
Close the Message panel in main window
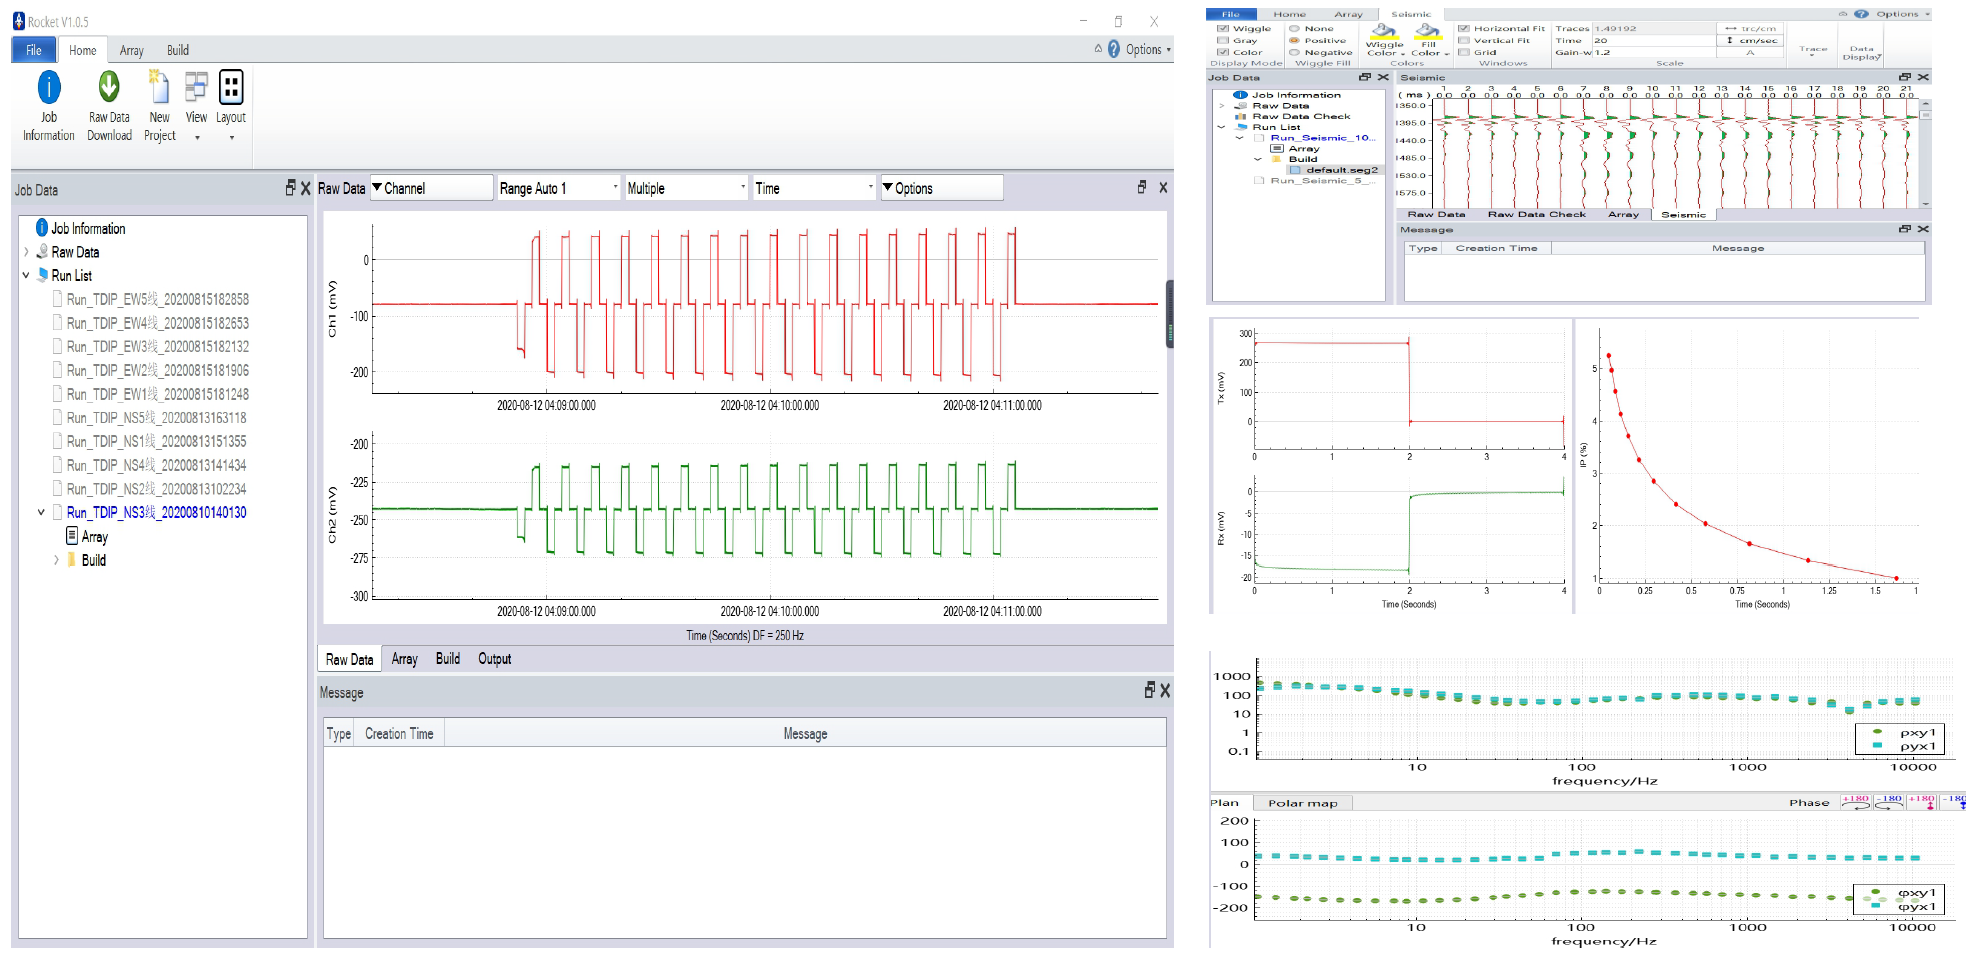click(1165, 690)
